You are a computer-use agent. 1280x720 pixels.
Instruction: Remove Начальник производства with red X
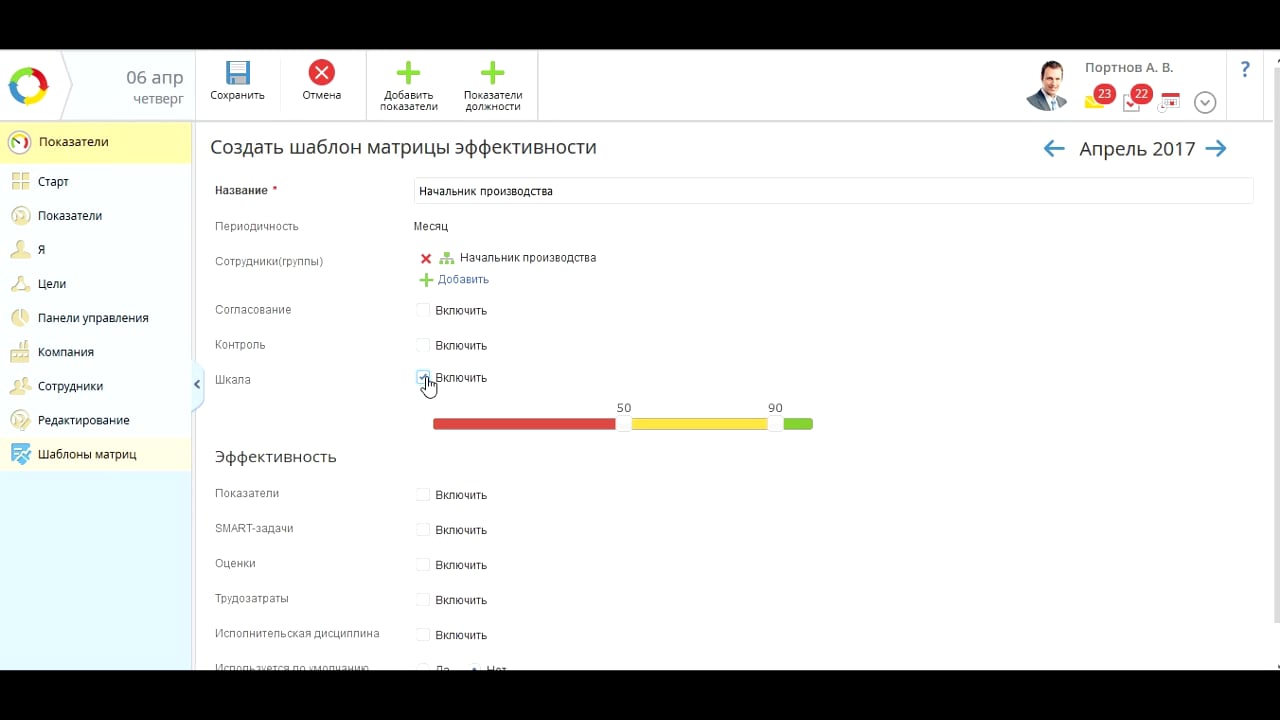[x=426, y=258]
